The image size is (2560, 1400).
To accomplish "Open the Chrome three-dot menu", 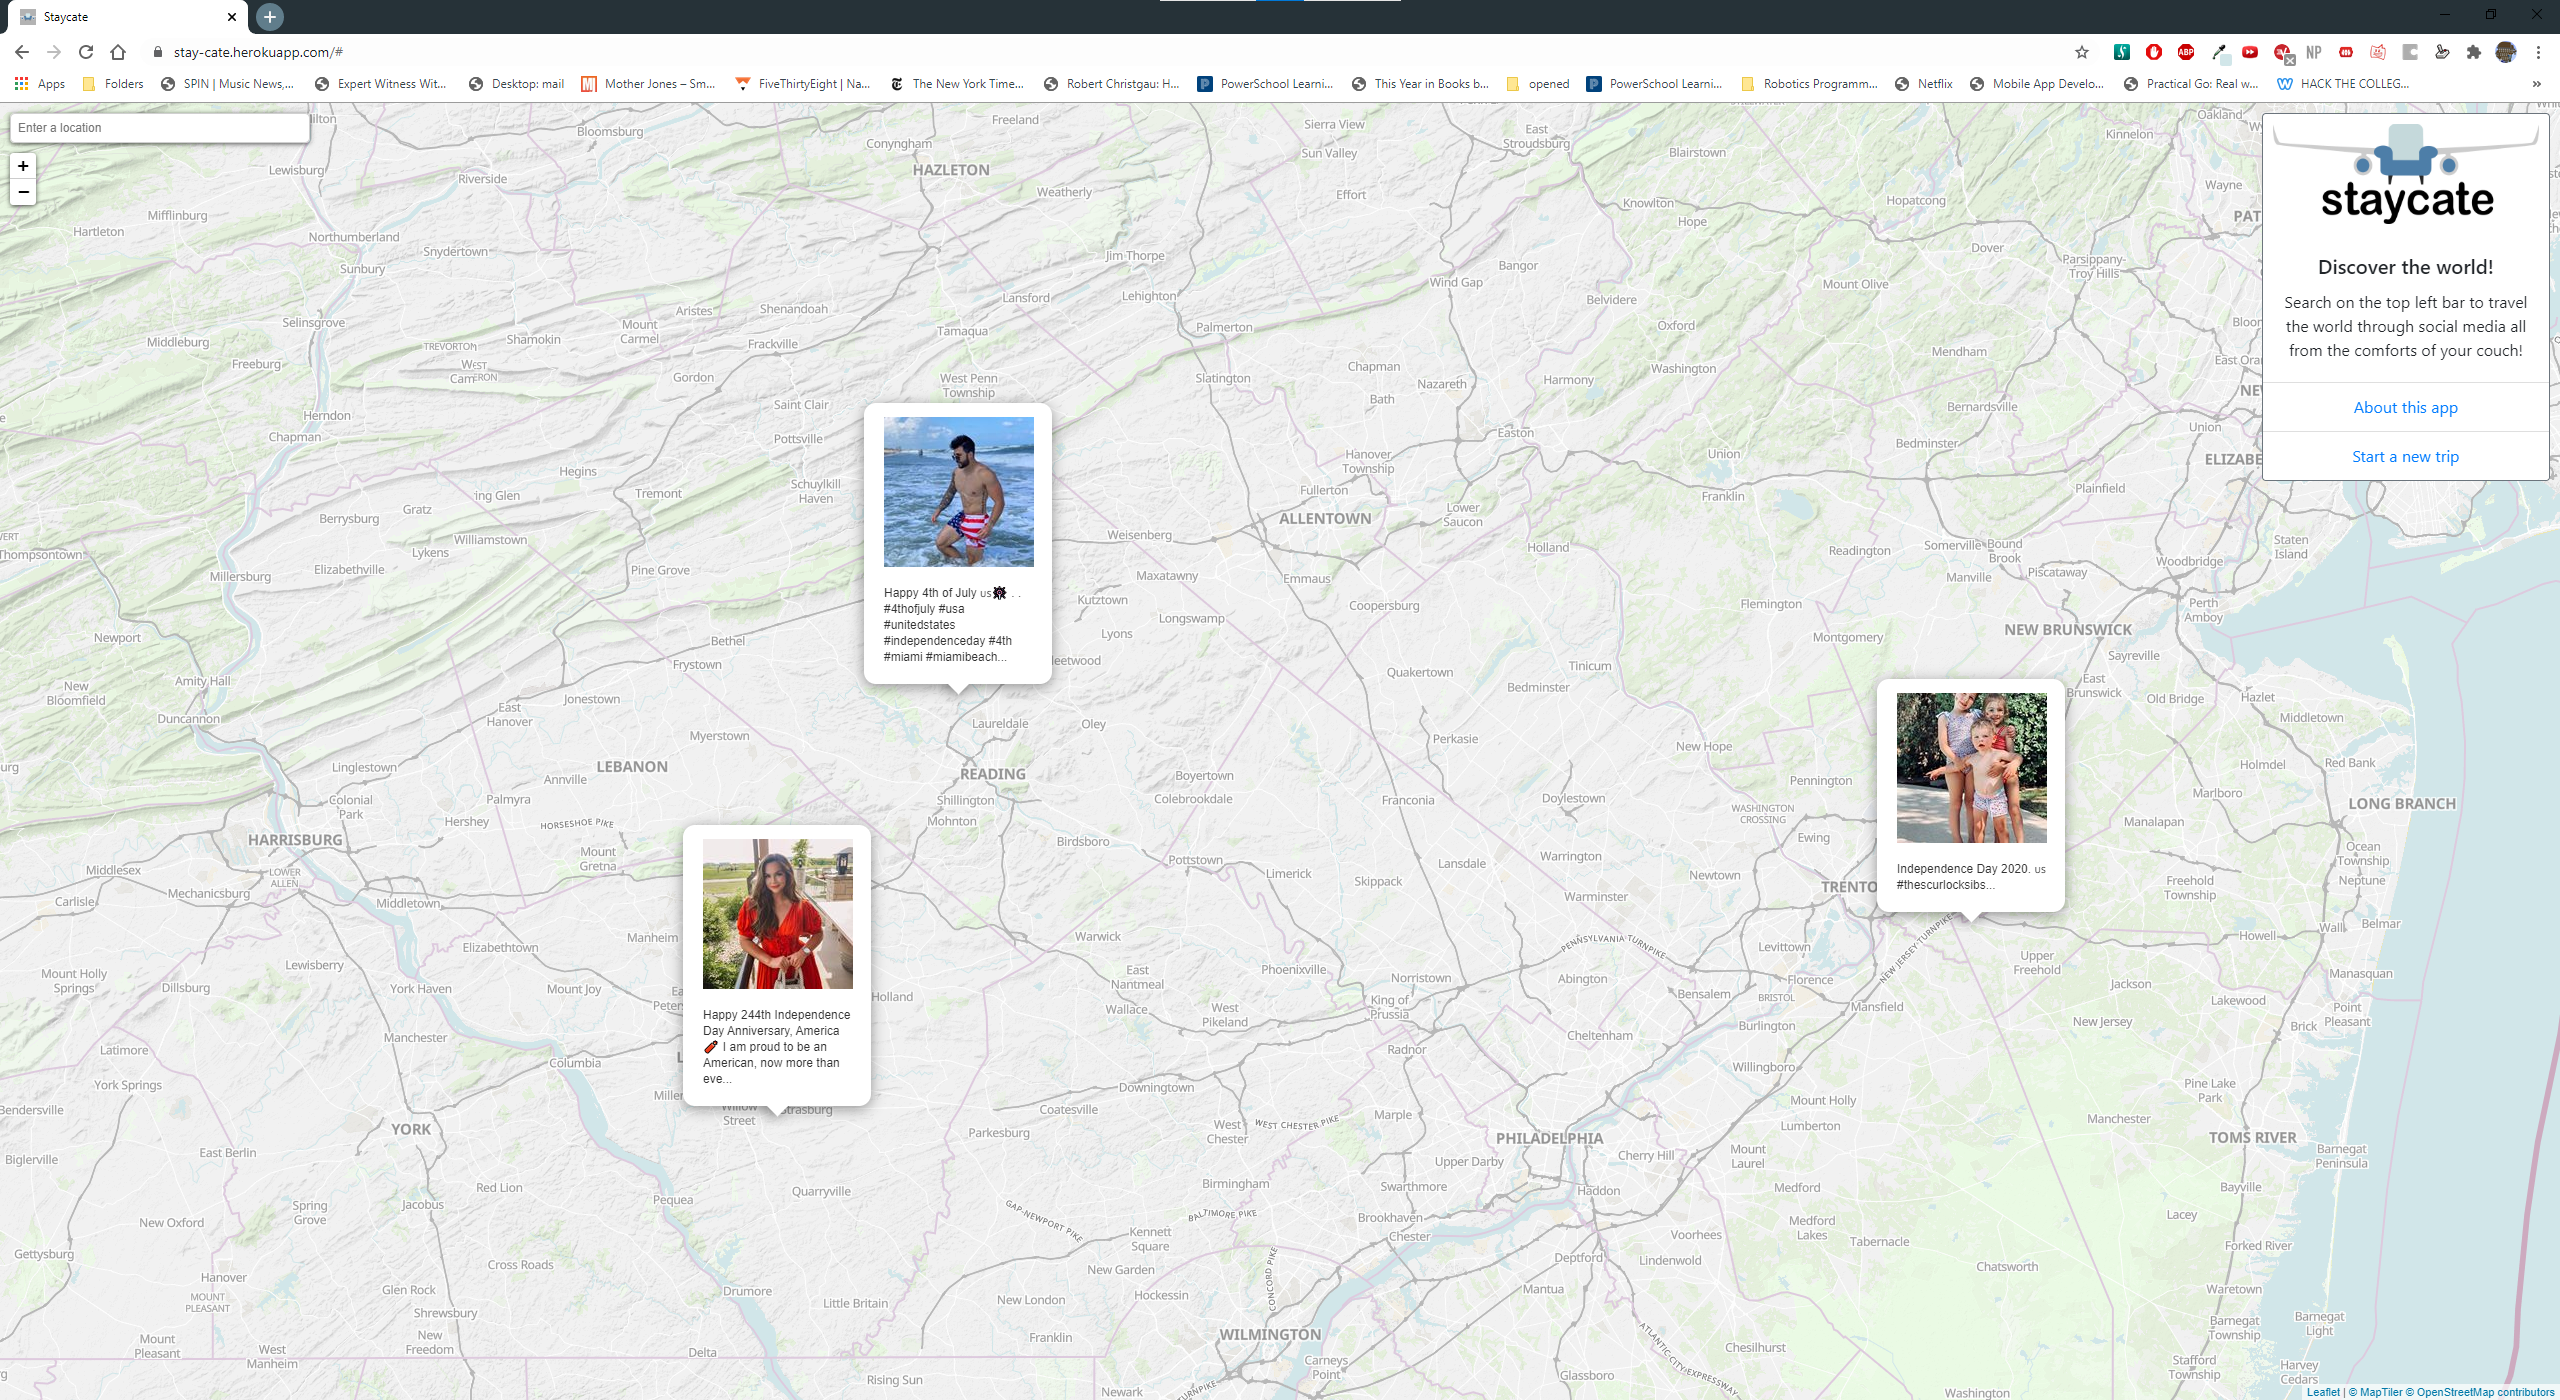I will coord(2538,52).
